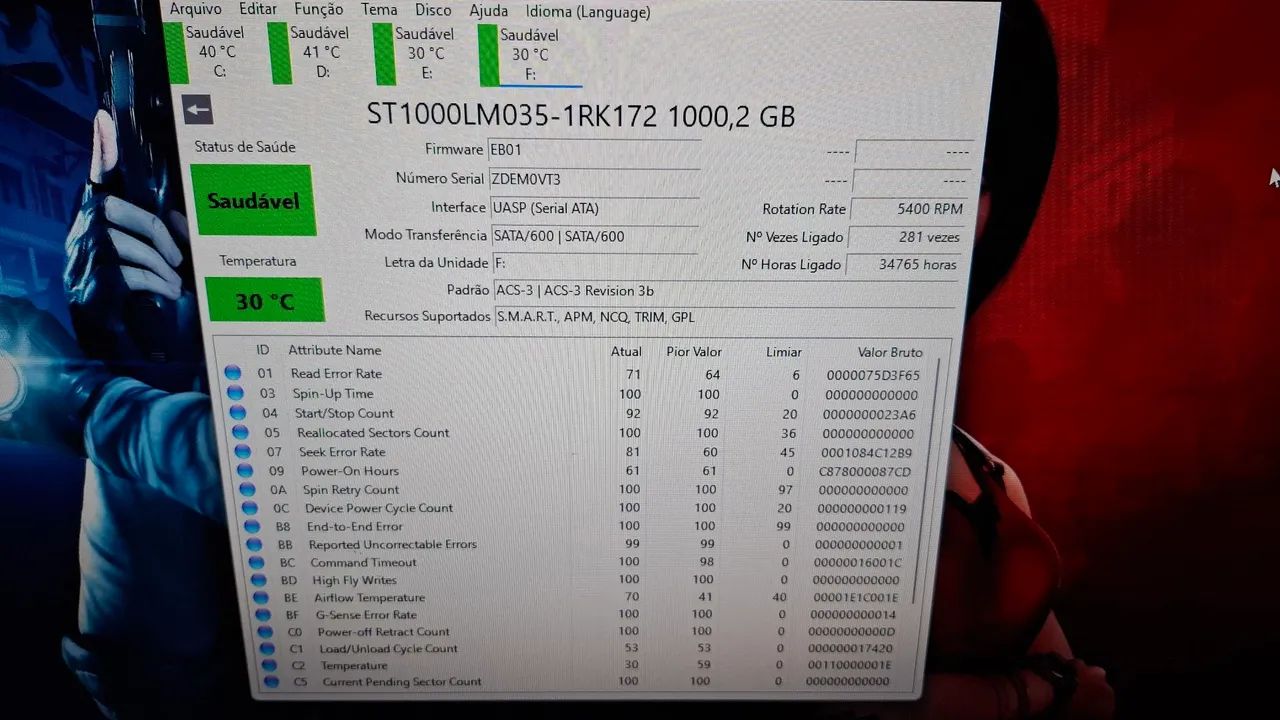Click the Pior Valor column header
This screenshot has height=720, width=1280.
click(x=694, y=352)
